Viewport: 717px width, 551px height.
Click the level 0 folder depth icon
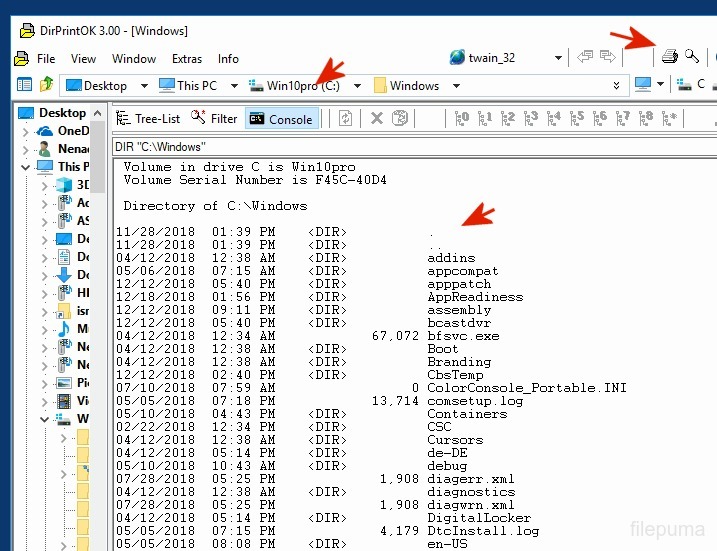coord(462,118)
